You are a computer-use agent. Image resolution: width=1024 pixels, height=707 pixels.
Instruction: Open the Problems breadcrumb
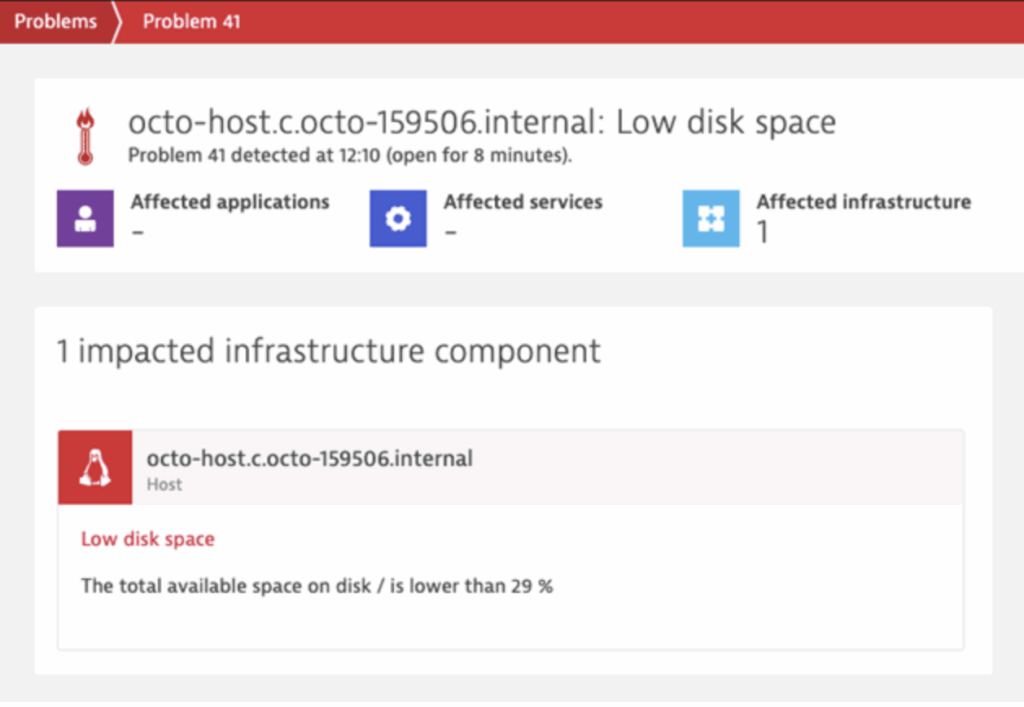[x=55, y=21]
